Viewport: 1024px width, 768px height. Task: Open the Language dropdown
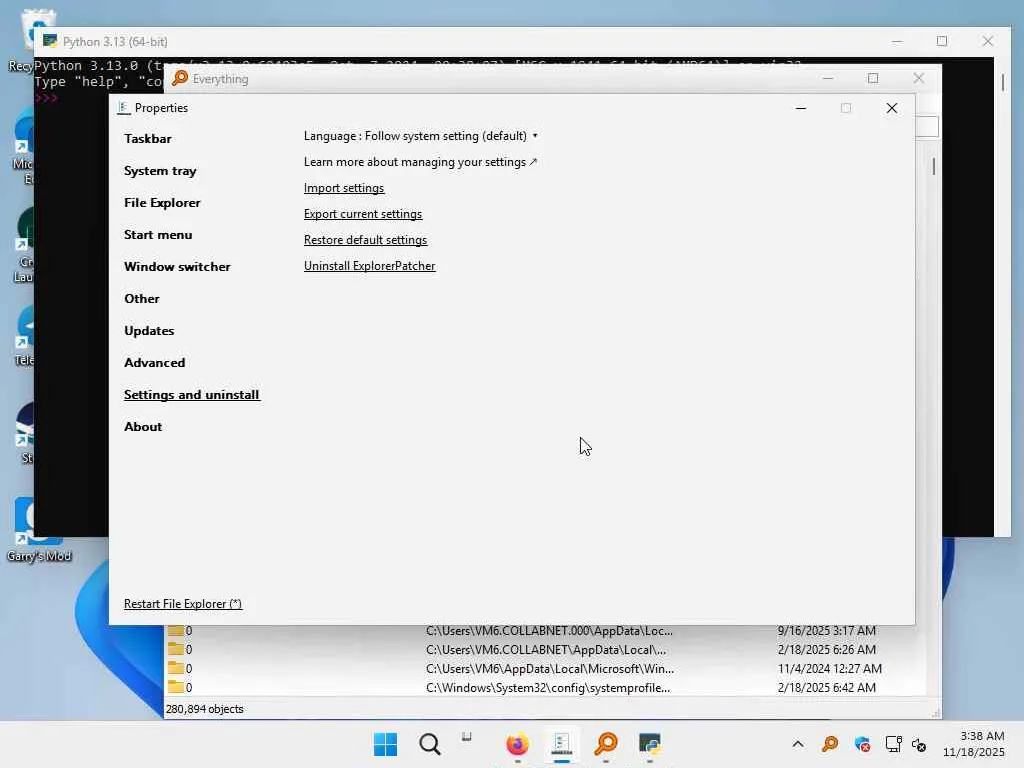pyautogui.click(x=421, y=136)
